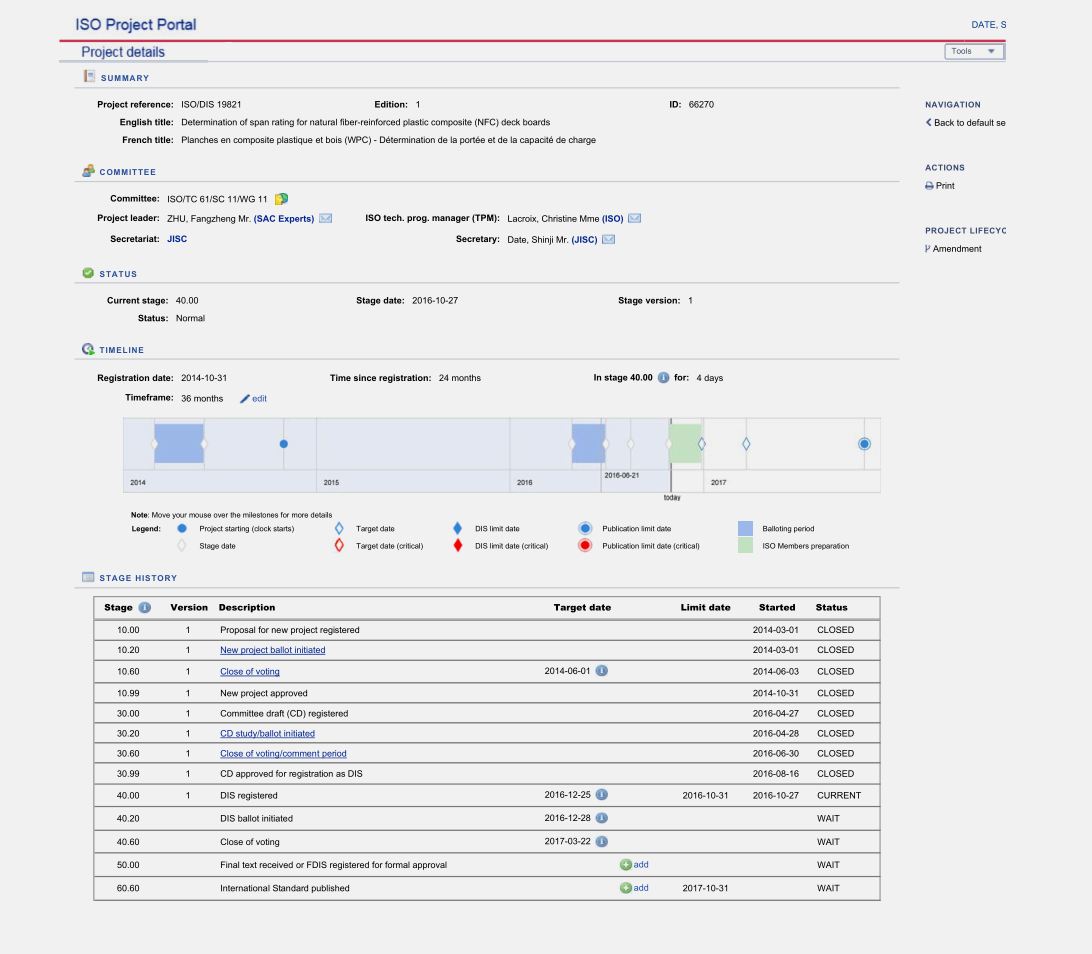Click the email icon beside project leader ZHU
Viewport: 1092px width, 954px height.
(x=325, y=219)
